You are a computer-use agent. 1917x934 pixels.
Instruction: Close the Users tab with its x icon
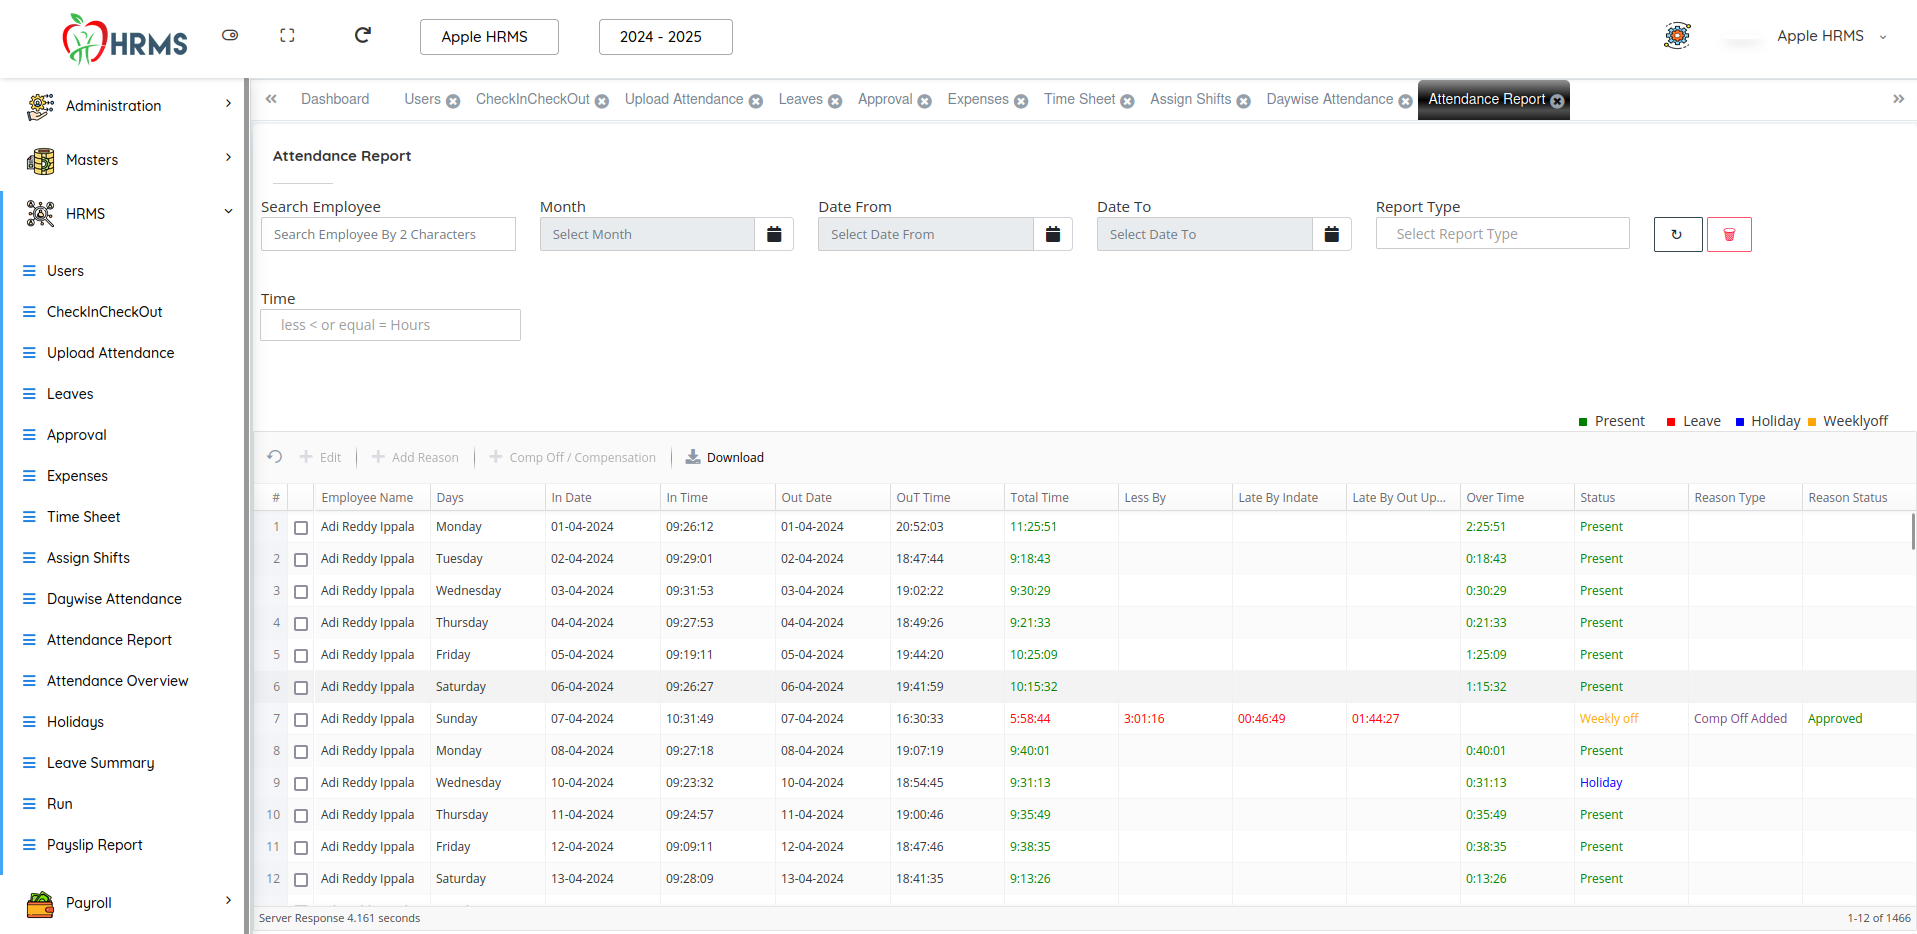click(x=453, y=101)
